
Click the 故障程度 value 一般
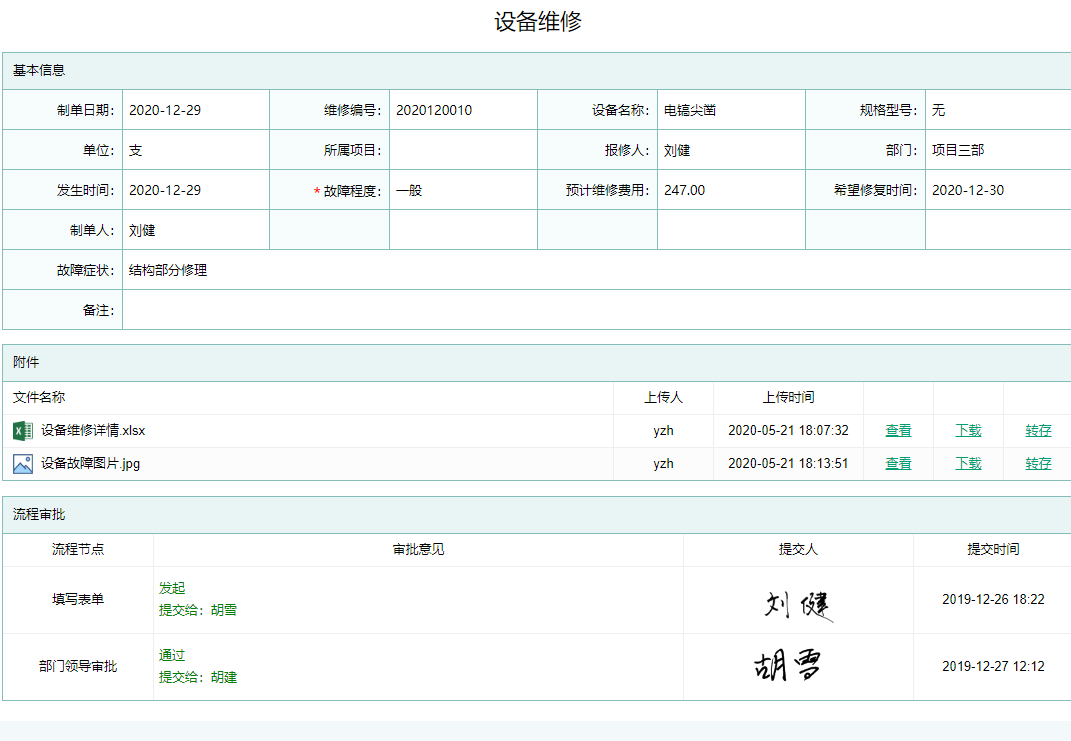409,190
